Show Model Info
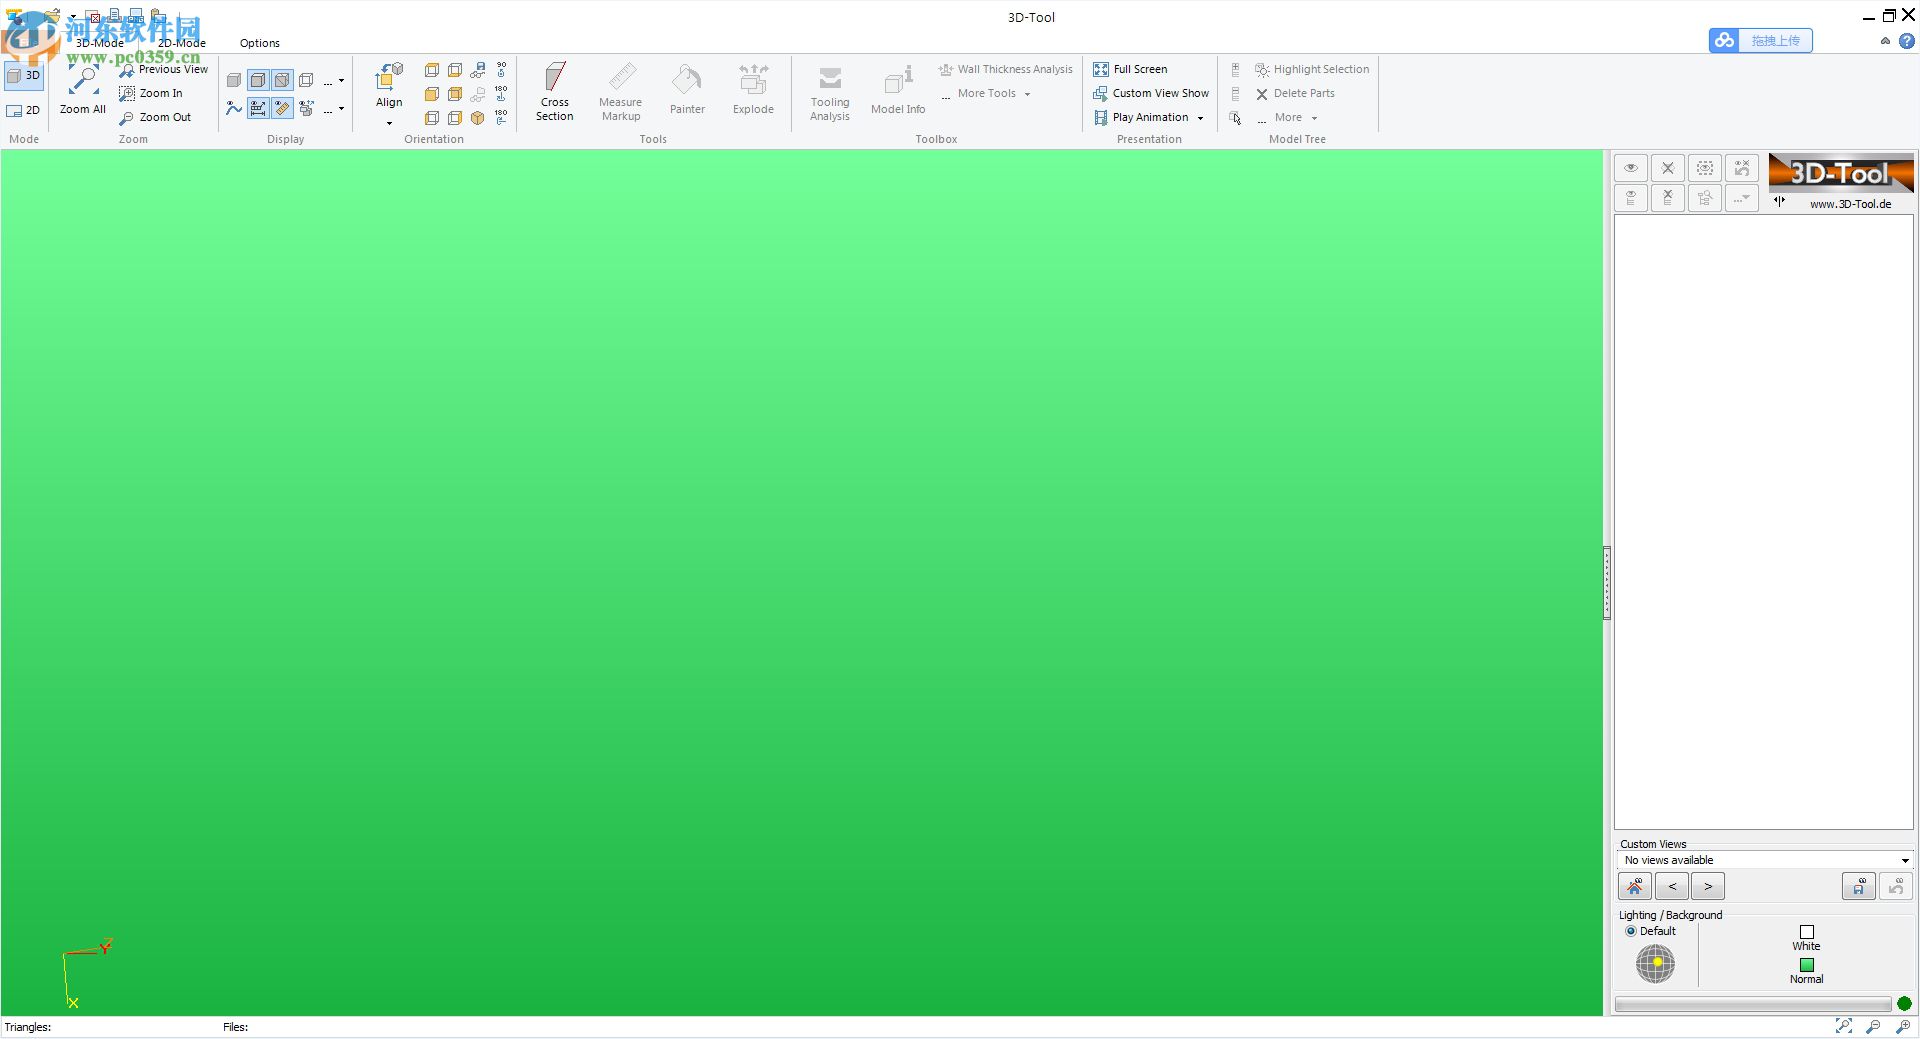Viewport: 1920px width, 1039px height. 897,90
